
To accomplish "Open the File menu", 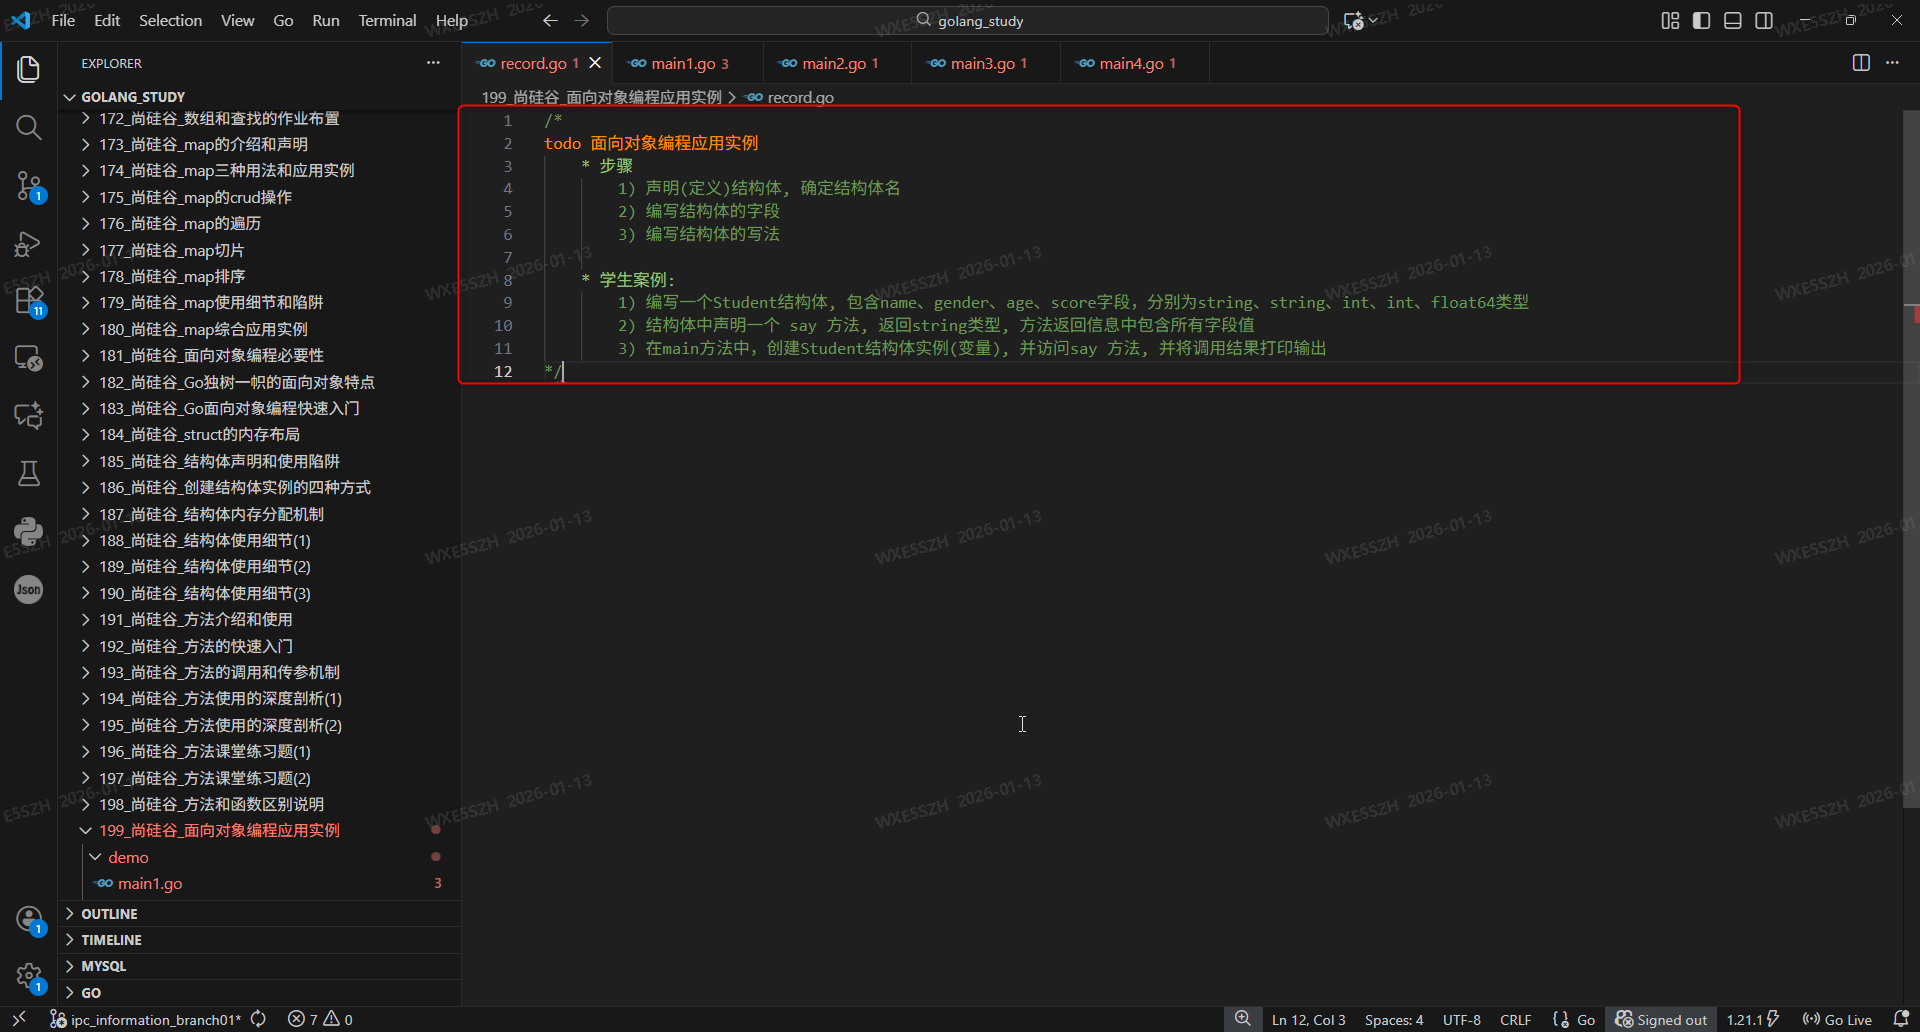I will coord(63,20).
